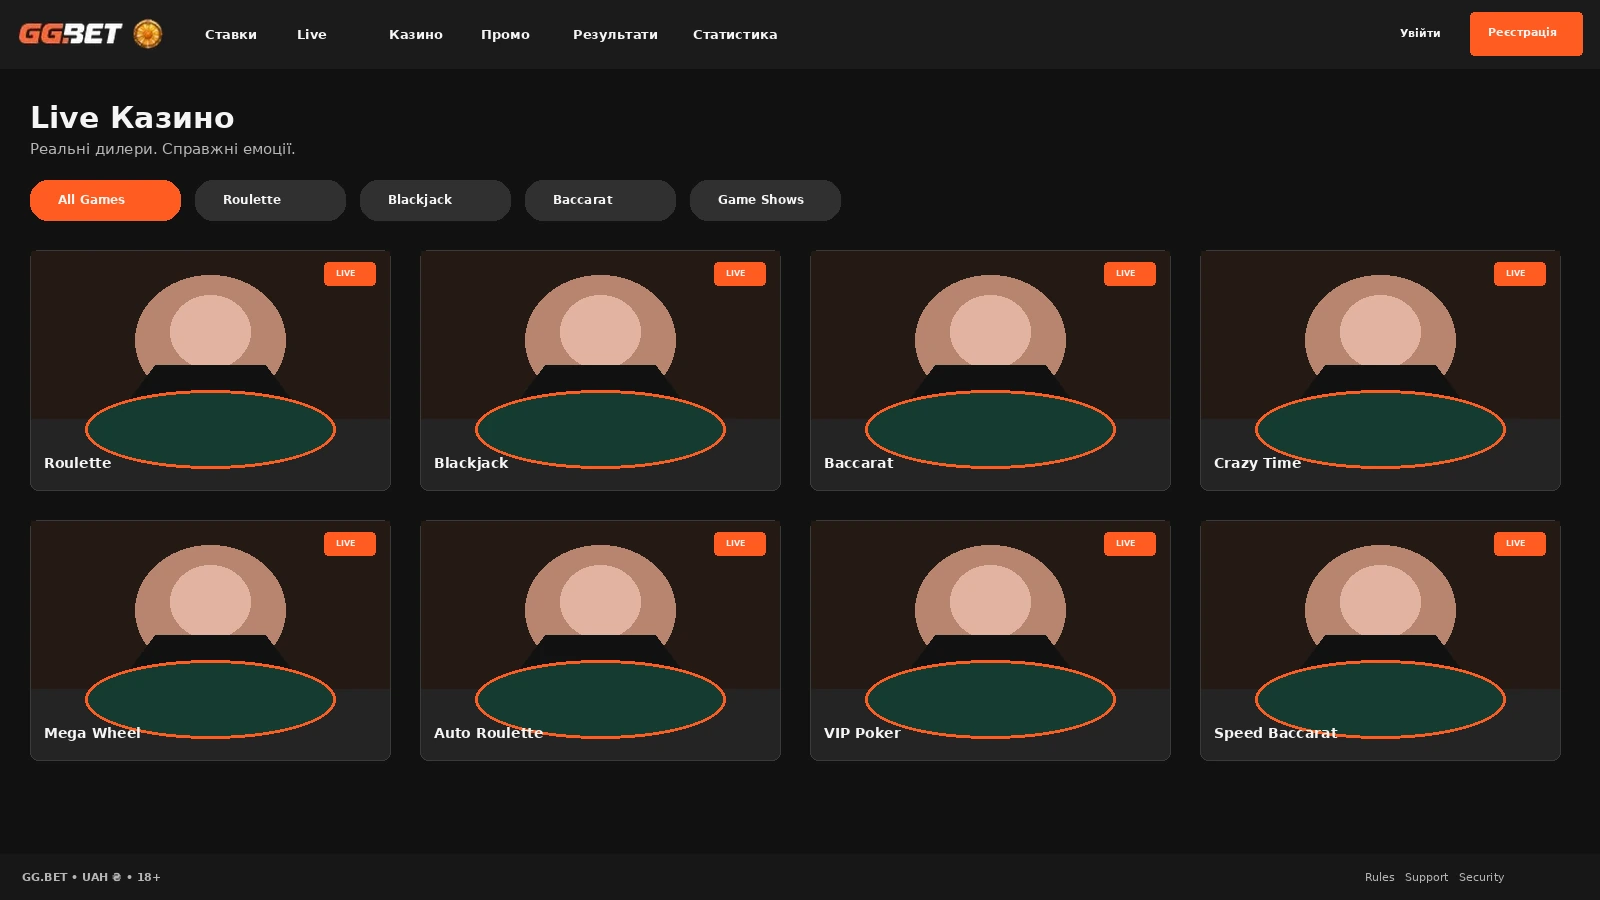Select the All Games filter
The image size is (1600, 900).
click(105, 200)
